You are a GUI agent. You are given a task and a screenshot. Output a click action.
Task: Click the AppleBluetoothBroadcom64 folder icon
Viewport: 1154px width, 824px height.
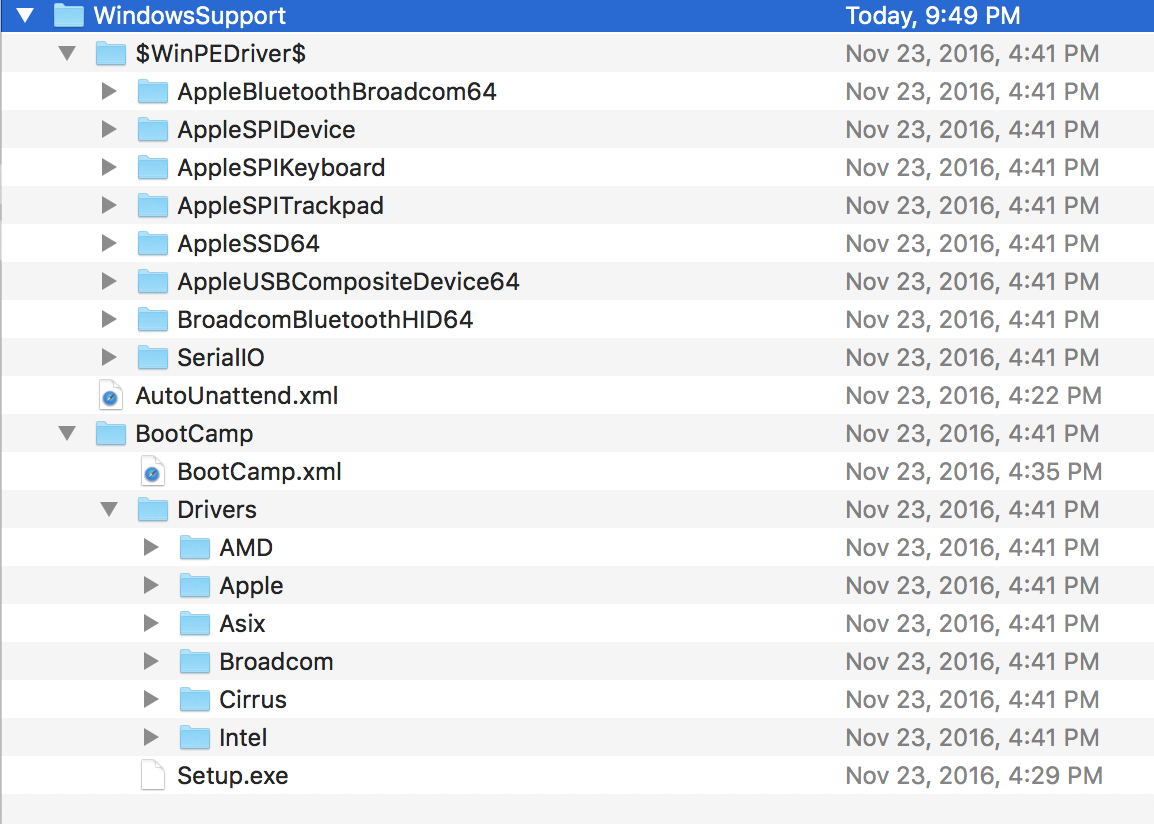[x=153, y=91]
